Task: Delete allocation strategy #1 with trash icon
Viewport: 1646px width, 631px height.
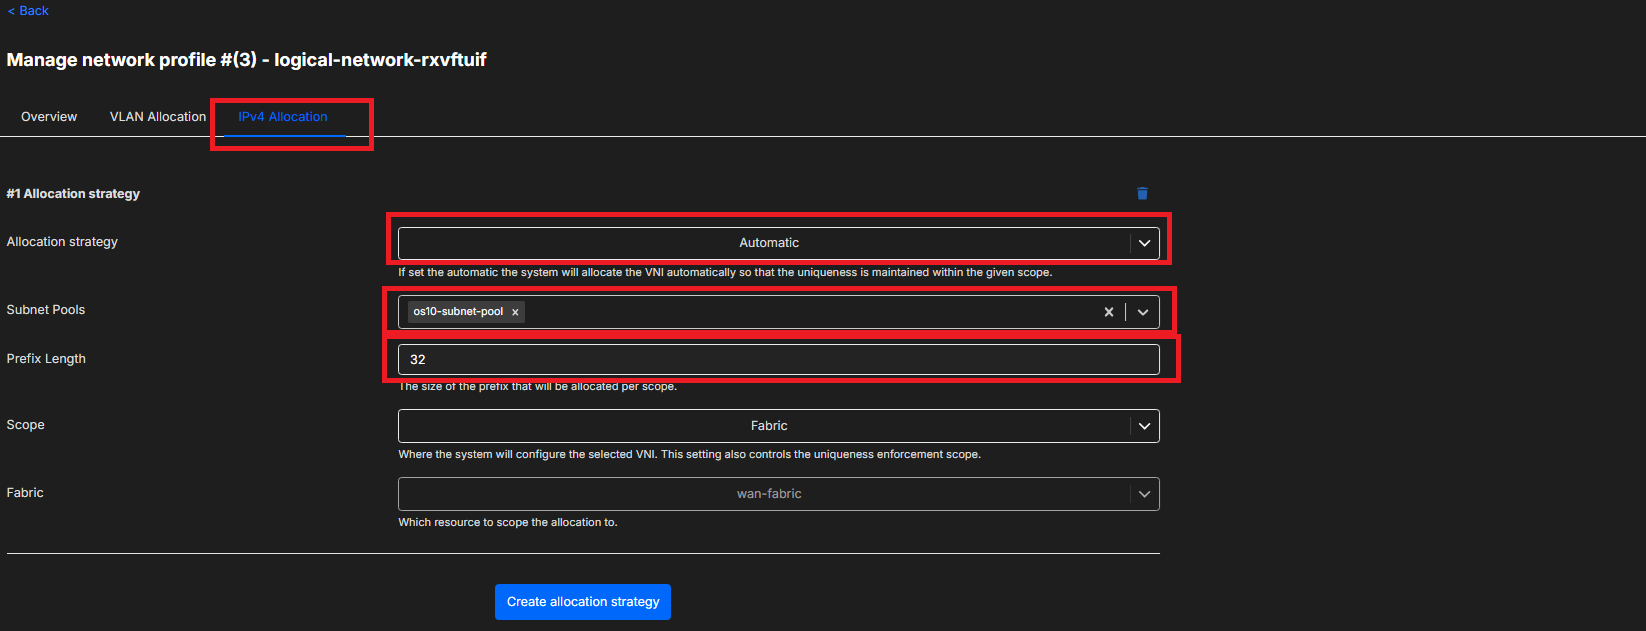Action: pyautogui.click(x=1142, y=194)
